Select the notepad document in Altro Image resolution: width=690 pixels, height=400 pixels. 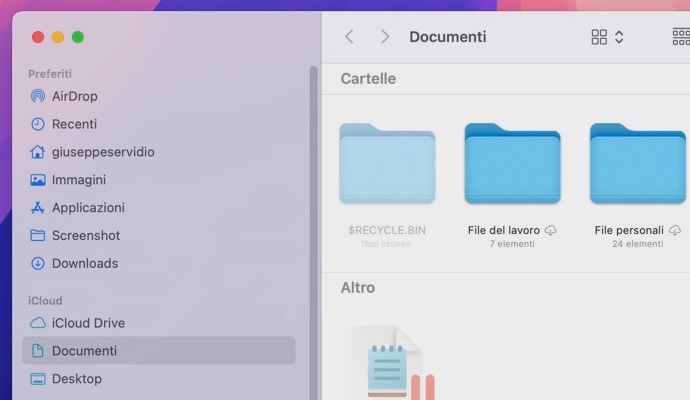click(393, 363)
